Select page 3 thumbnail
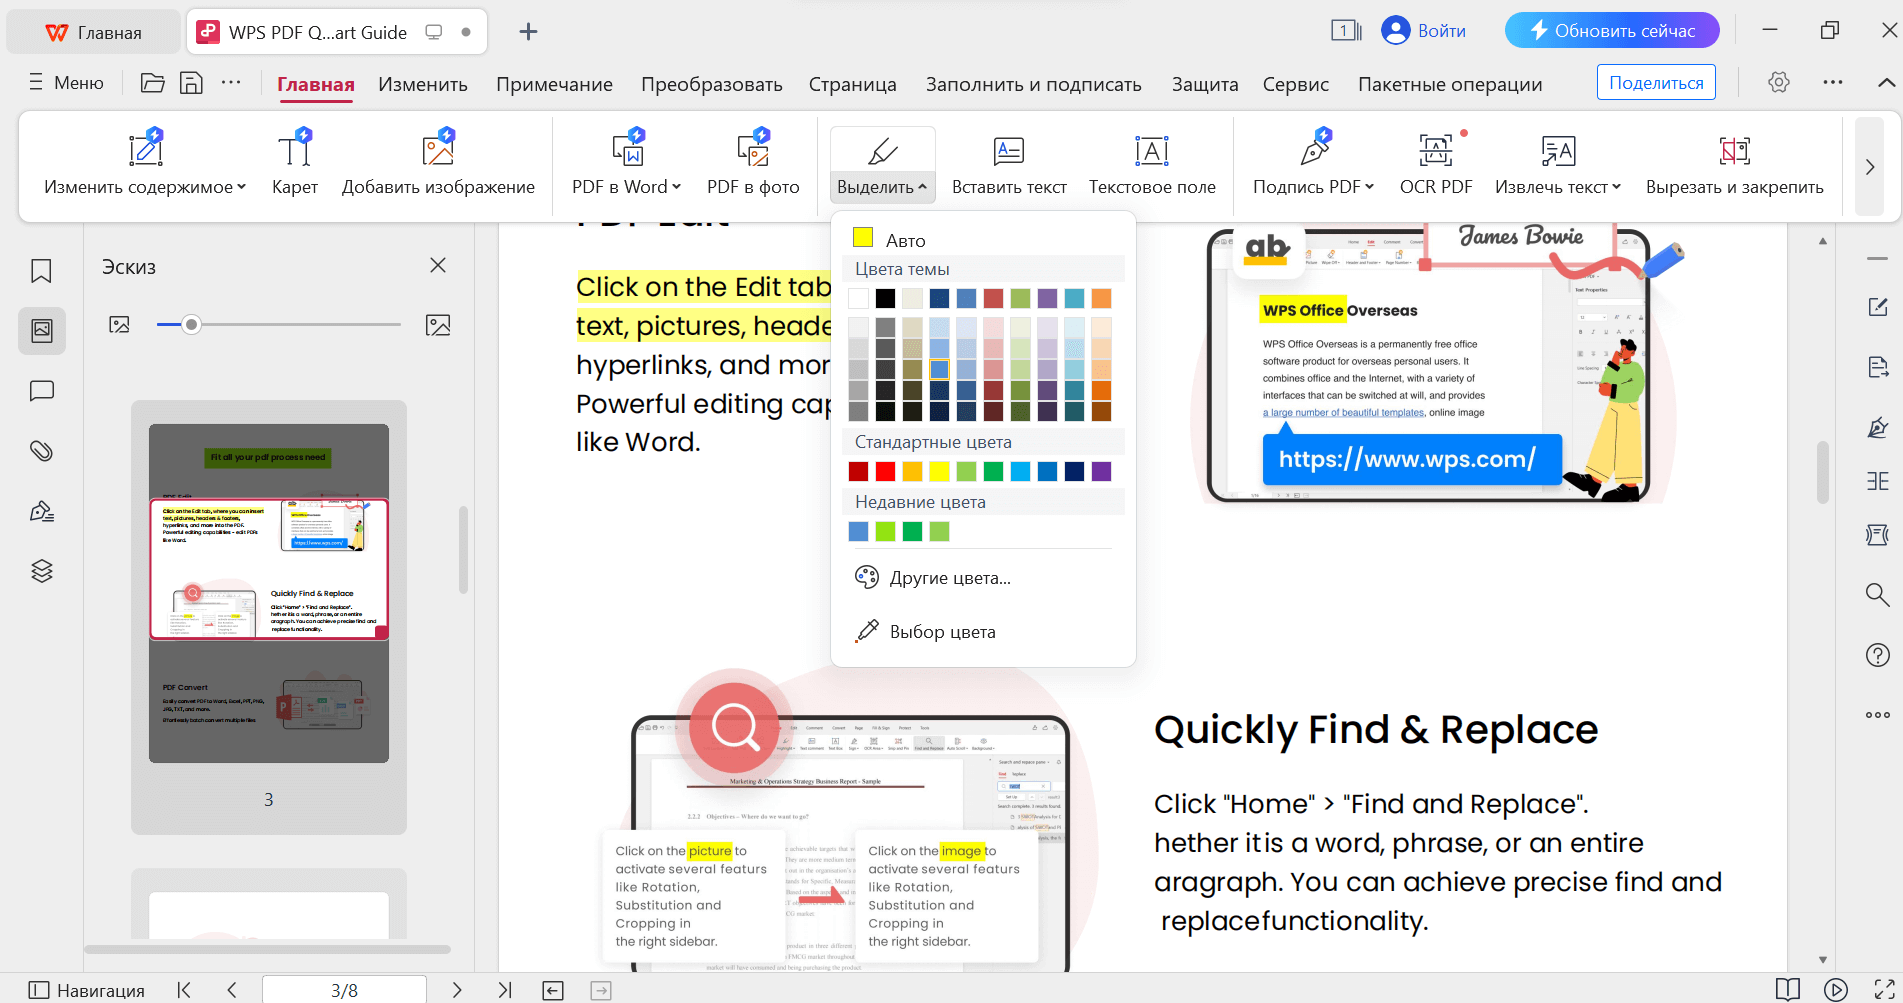Screen dimensions: 1903x1003 pos(269,593)
